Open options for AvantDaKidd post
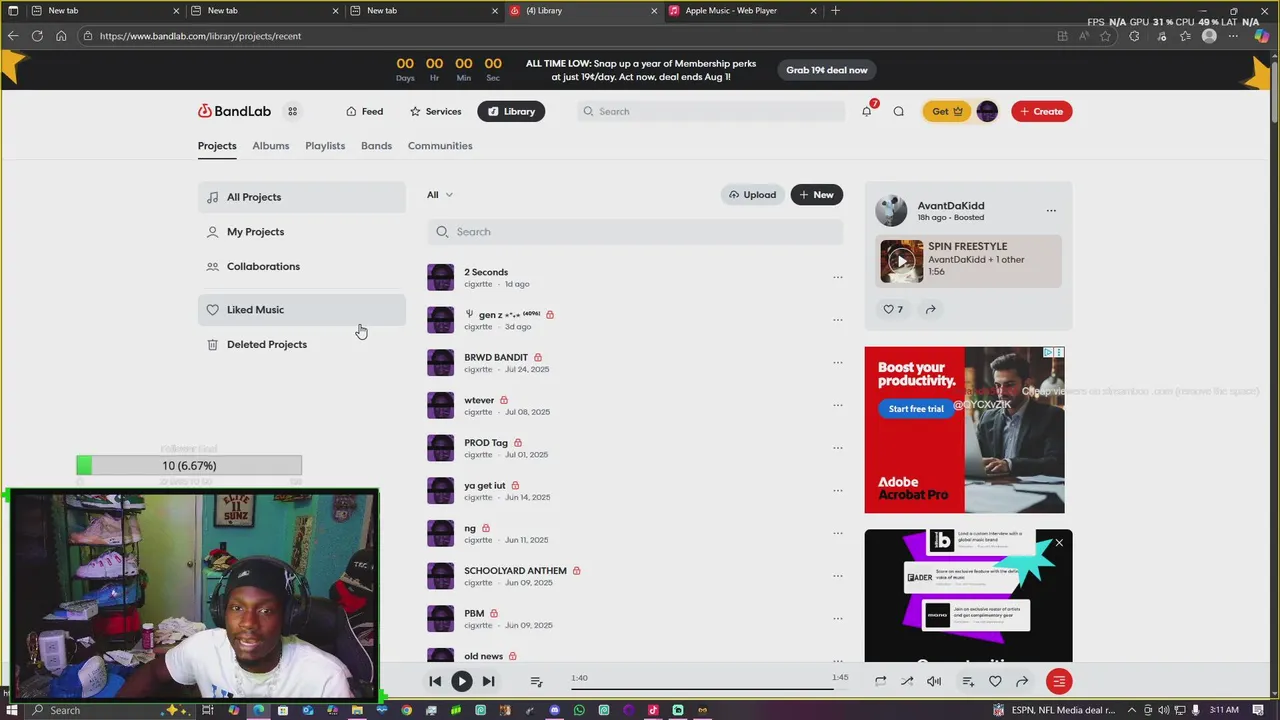 coord(1051,210)
